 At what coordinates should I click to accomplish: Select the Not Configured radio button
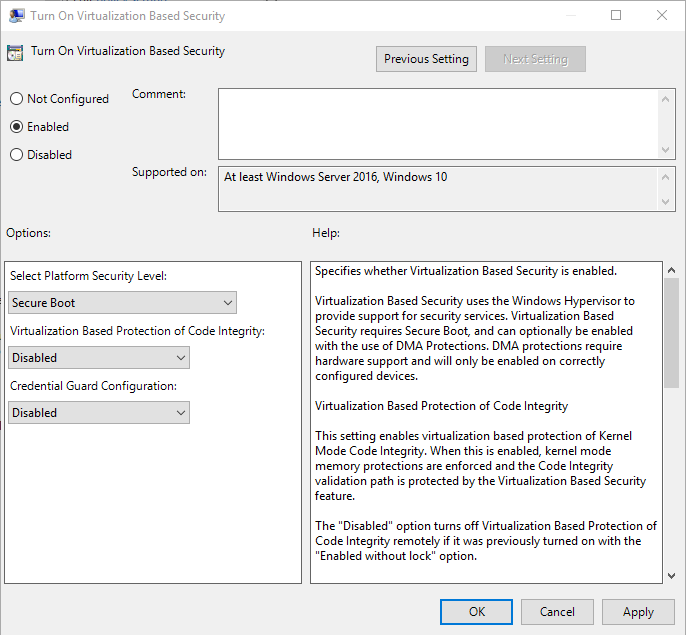(x=16, y=99)
